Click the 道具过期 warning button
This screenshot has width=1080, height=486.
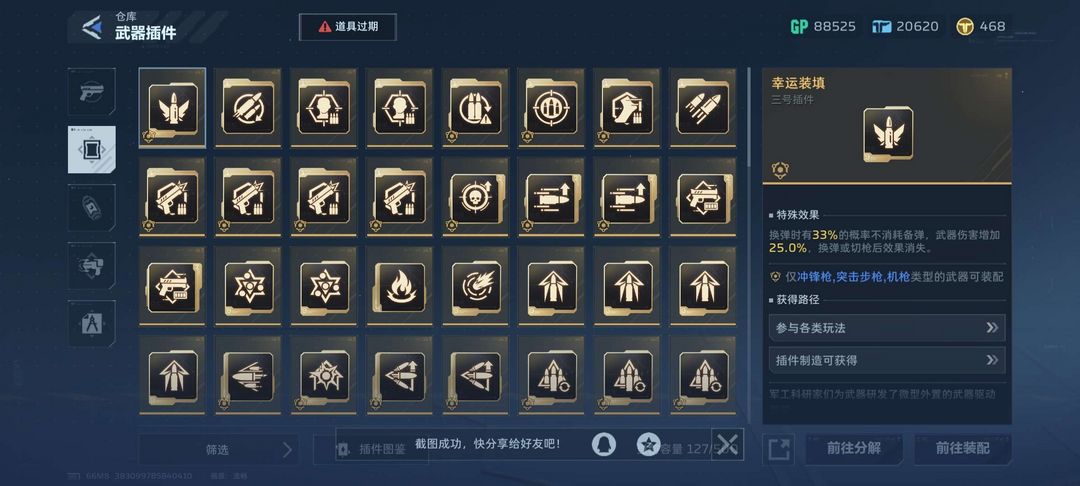pos(348,27)
